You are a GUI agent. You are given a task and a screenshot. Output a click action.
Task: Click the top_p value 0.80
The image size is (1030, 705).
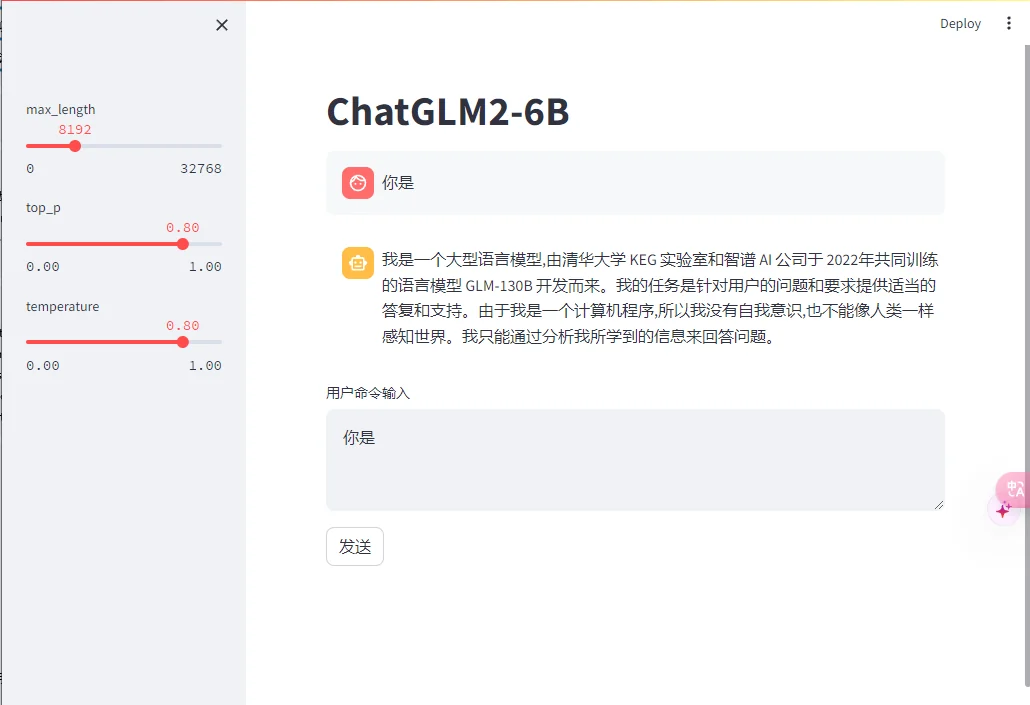tap(183, 227)
